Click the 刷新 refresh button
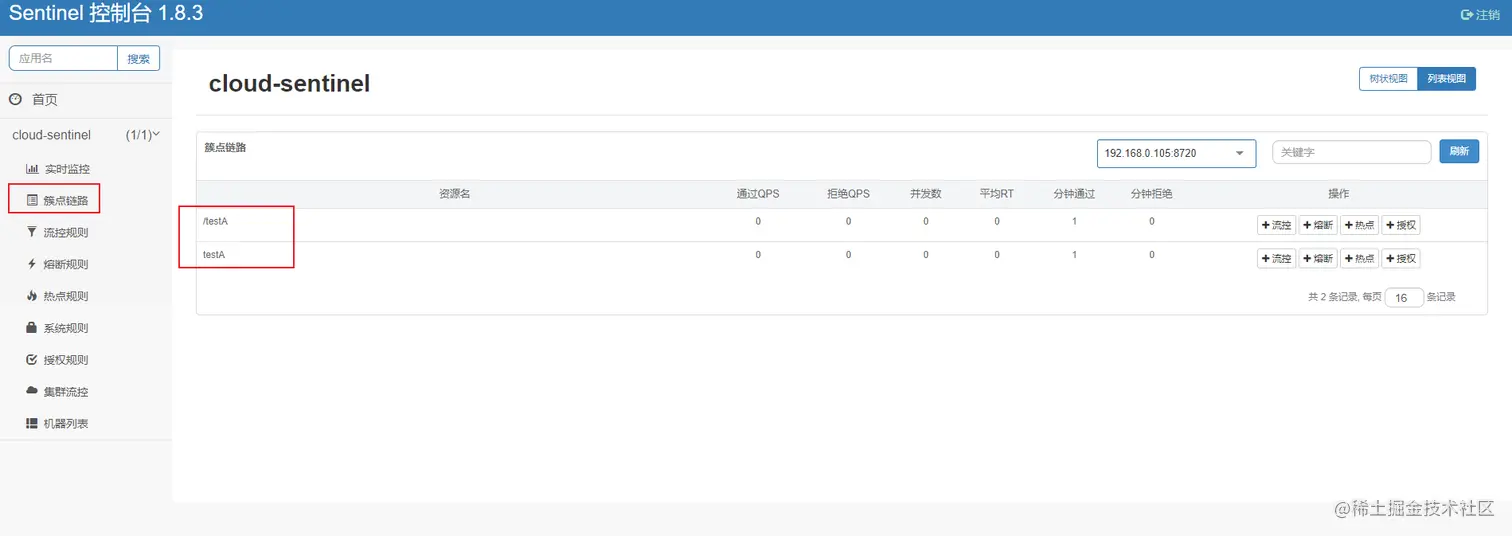 click(1459, 151)
